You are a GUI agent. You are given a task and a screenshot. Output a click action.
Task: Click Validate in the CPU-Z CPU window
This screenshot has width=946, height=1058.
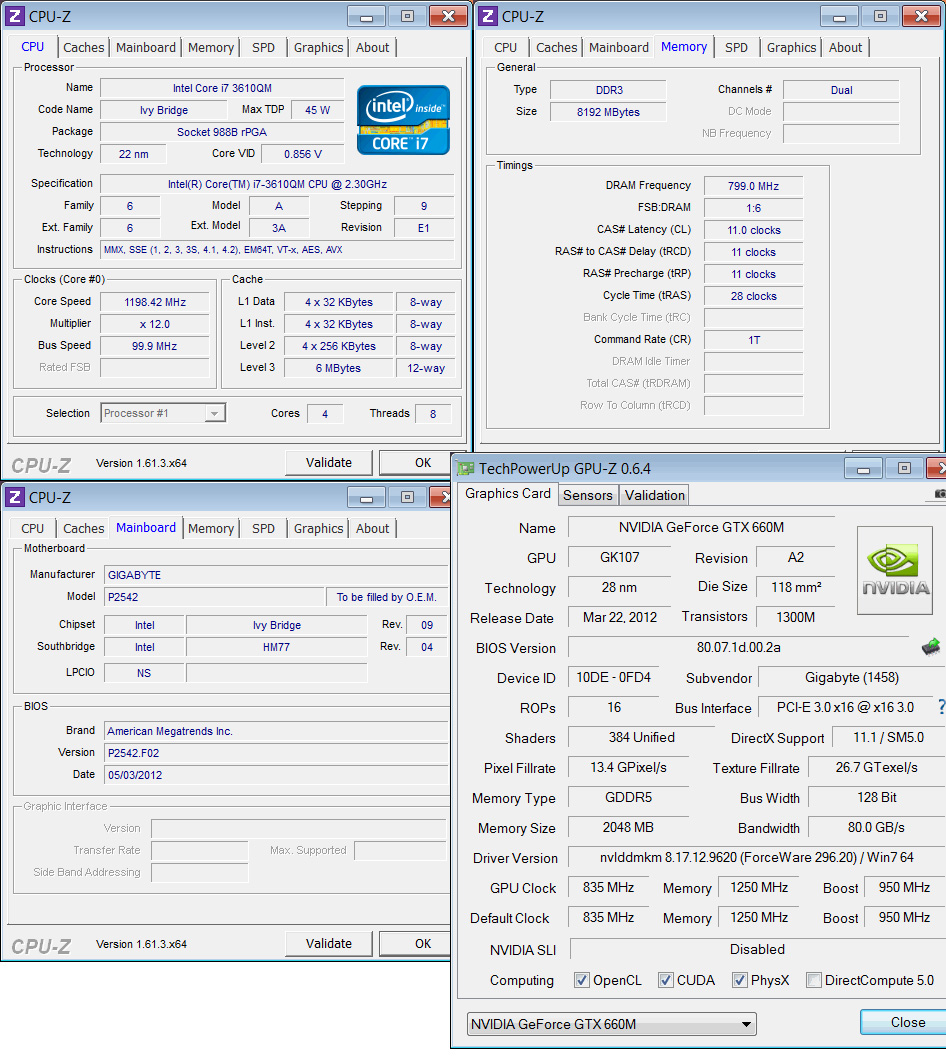[x=329, y=463]
